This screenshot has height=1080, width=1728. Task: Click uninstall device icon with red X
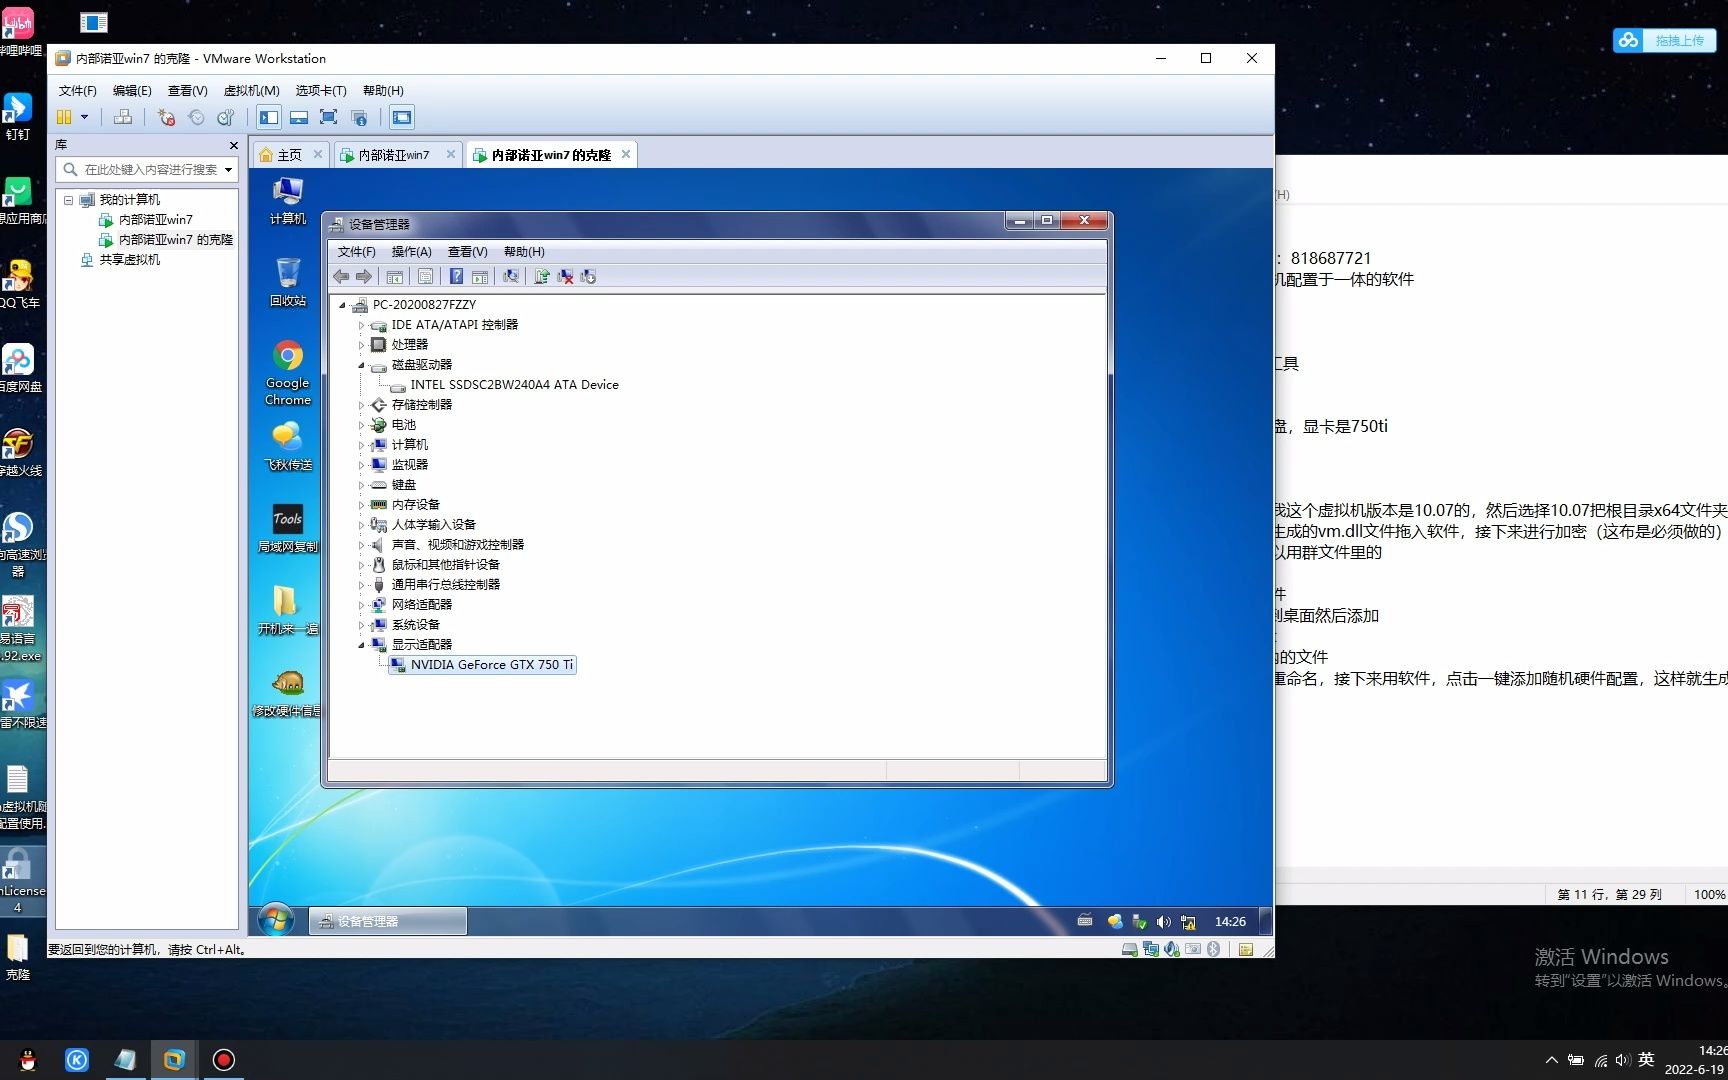[565, 277]
